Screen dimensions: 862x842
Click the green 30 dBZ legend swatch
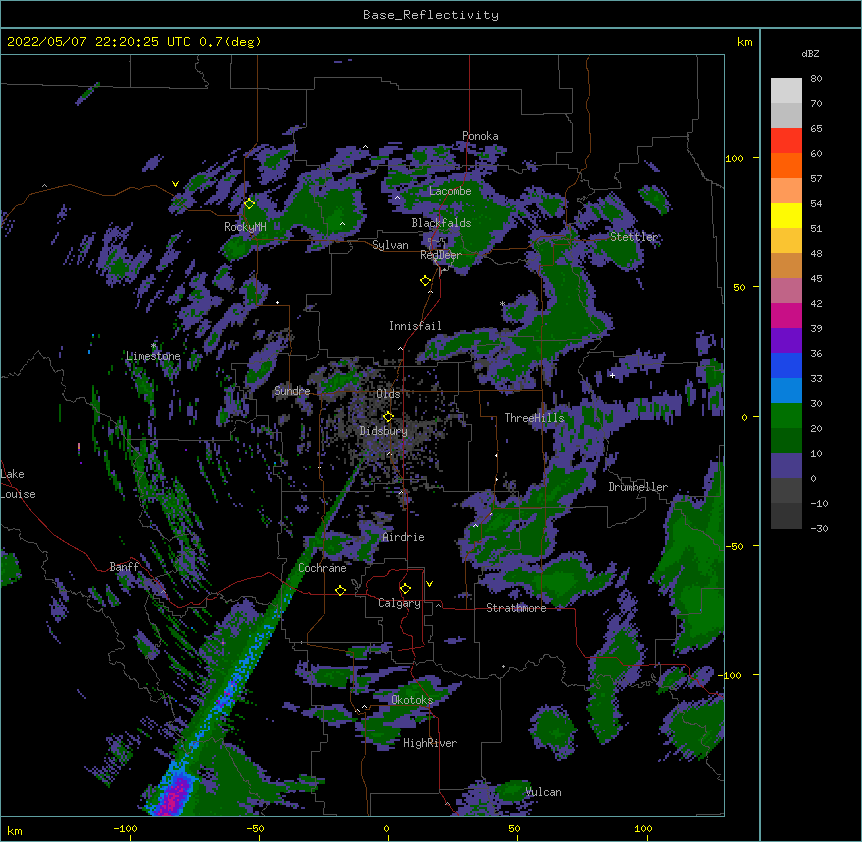pyautogui.click(x=786, y=416)
